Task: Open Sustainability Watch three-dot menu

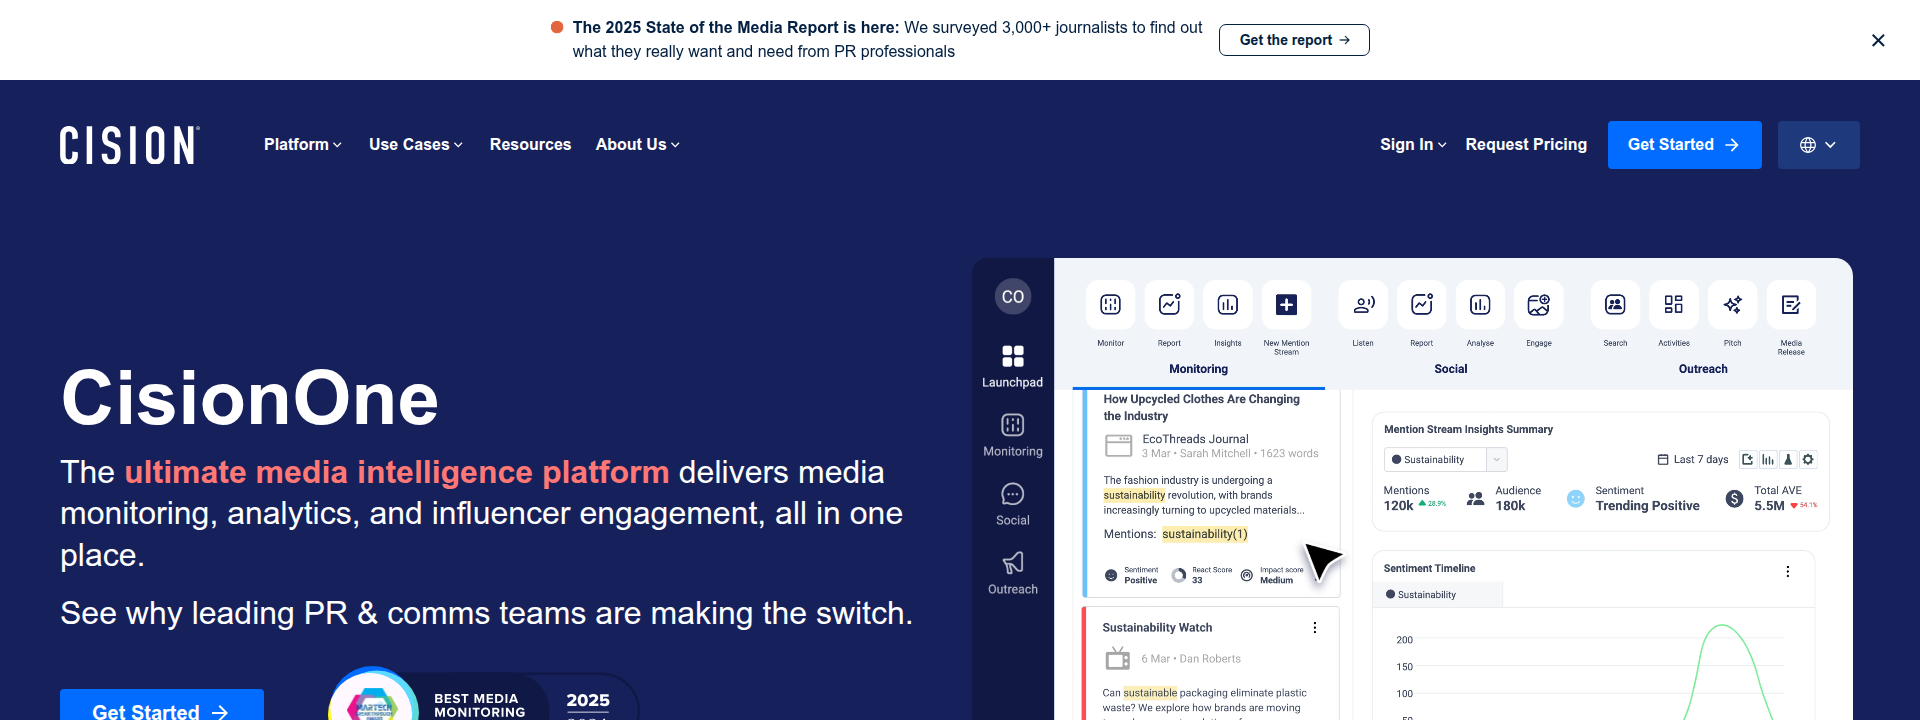Action: point(1315,628)
